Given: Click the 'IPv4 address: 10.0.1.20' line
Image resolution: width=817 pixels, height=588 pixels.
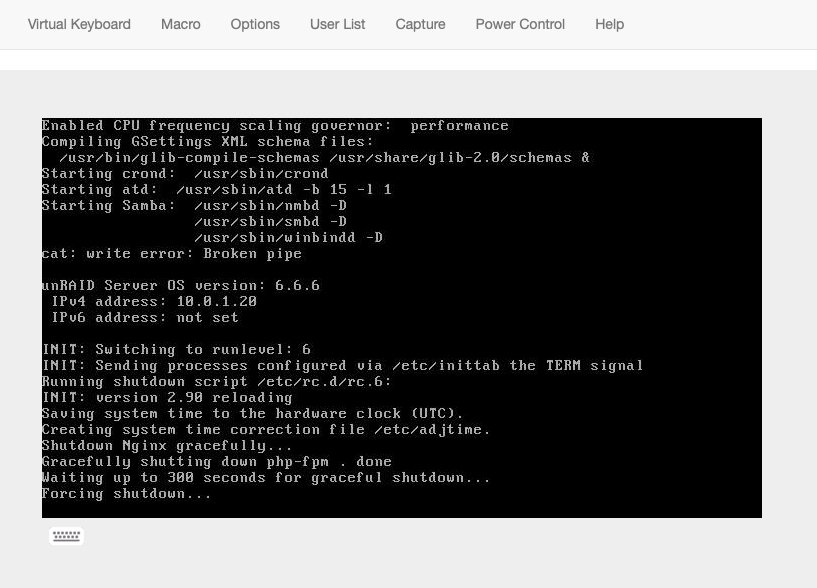Looking at the screenshot, I should (x=154, y=301).
